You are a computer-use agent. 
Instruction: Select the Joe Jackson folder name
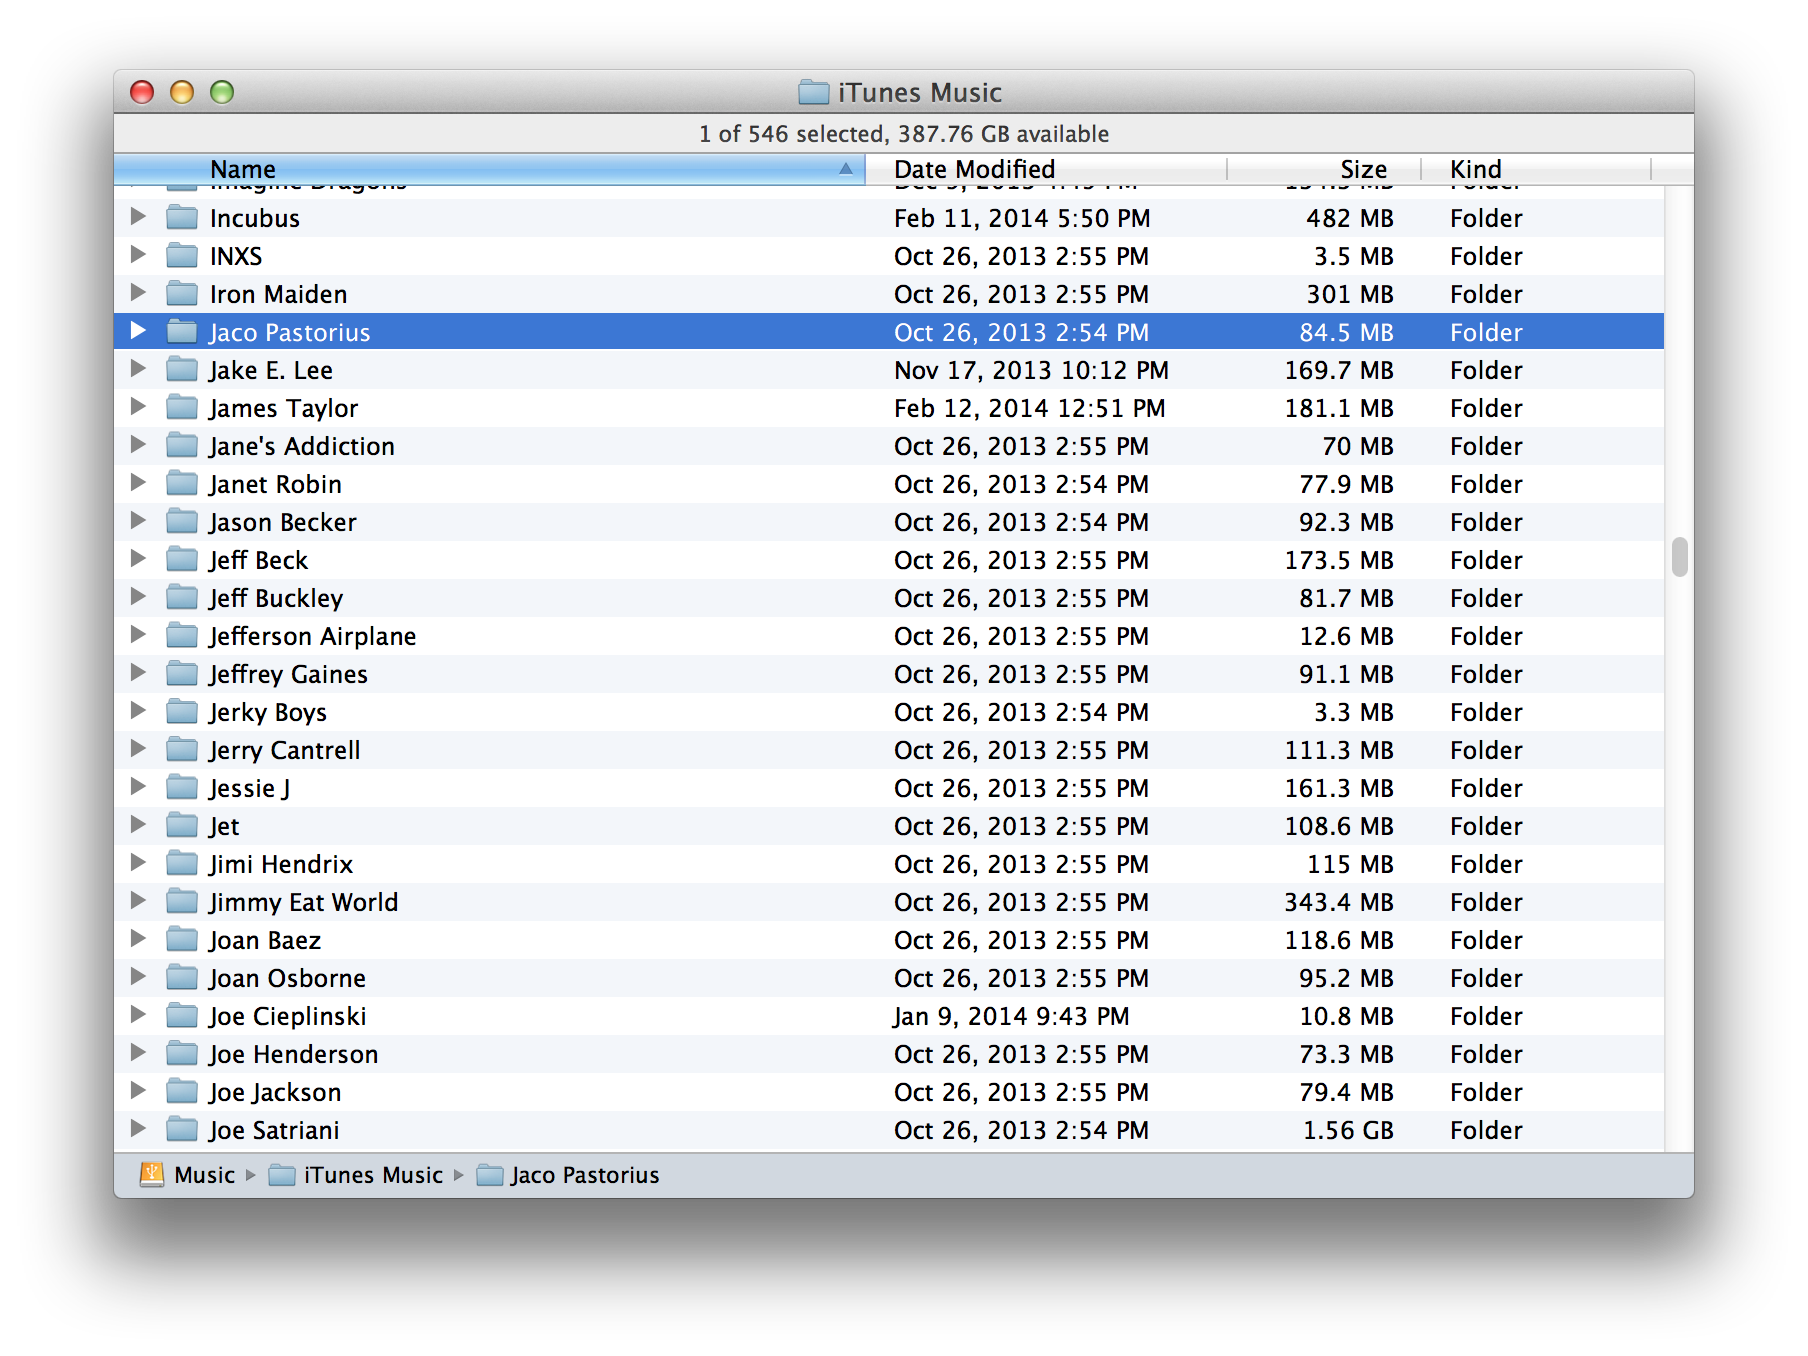point(275,1092)
